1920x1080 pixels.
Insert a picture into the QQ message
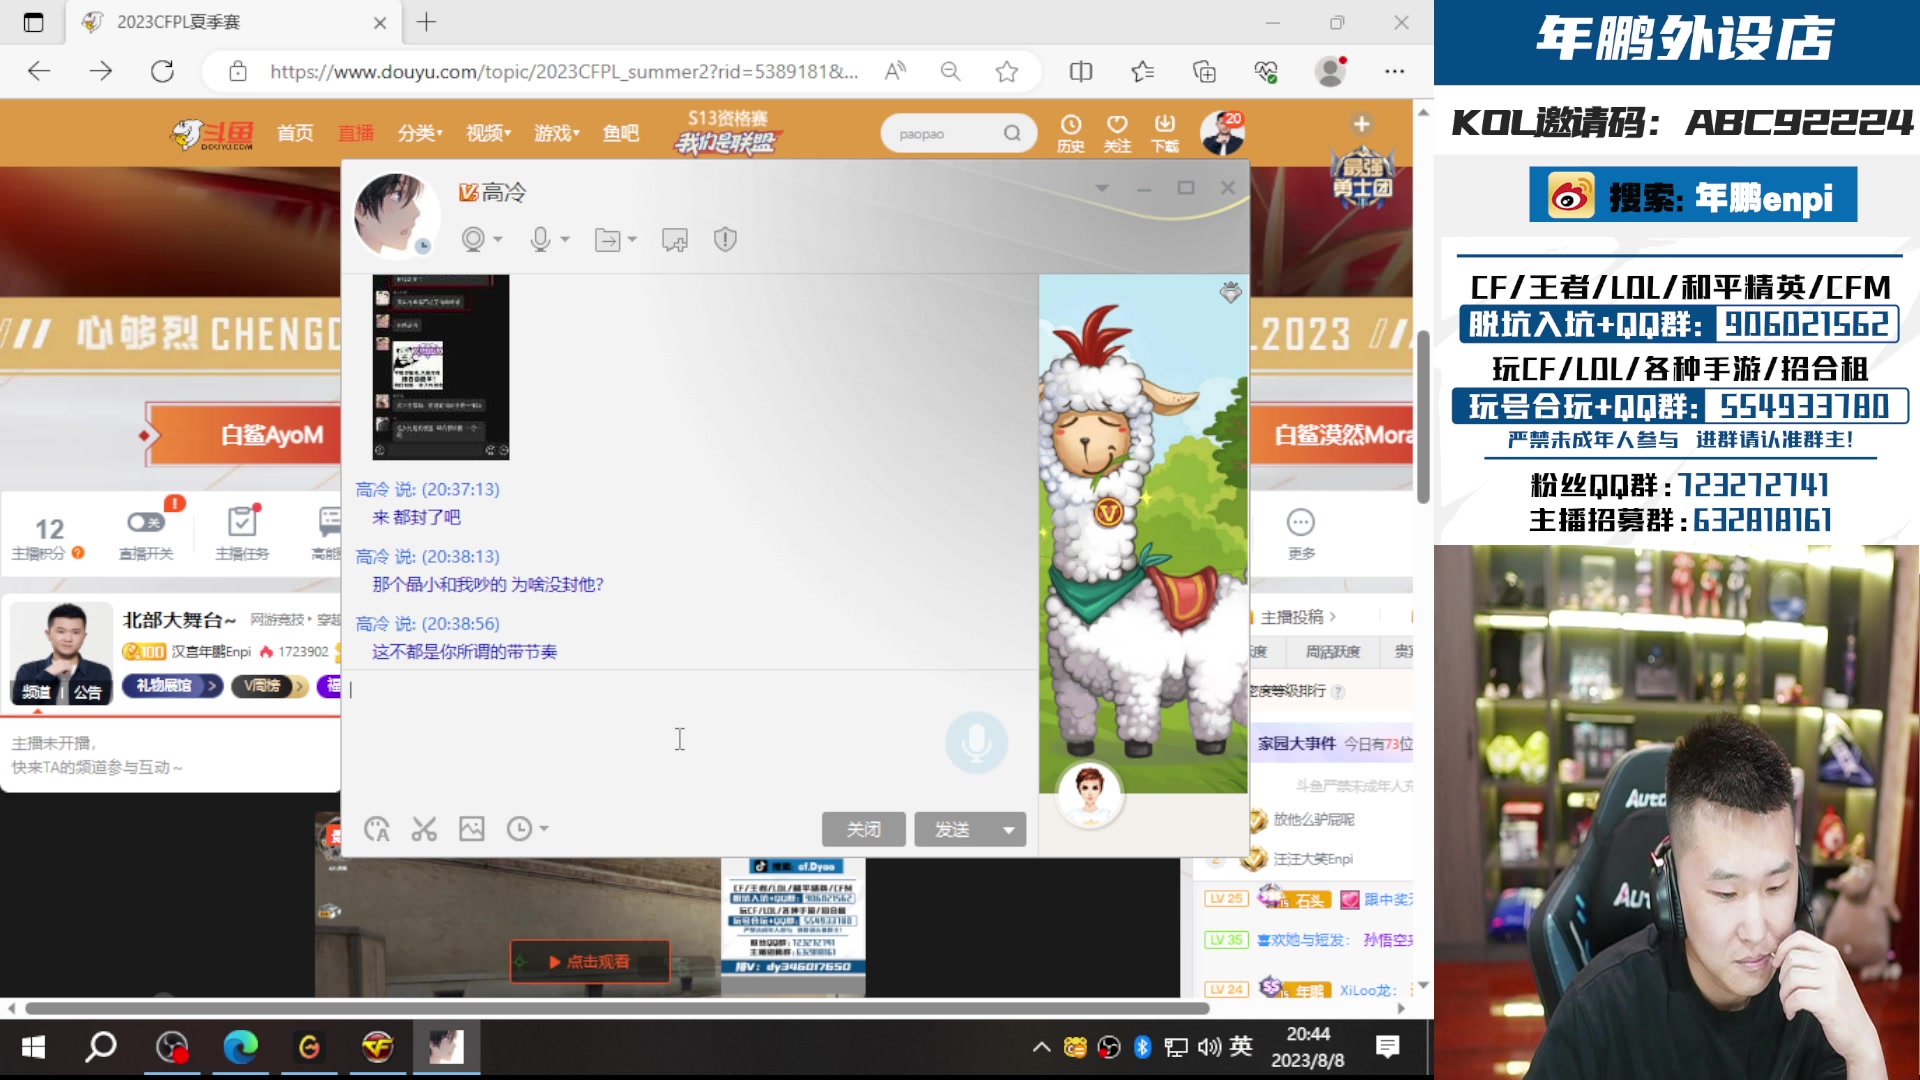point(472,829)
